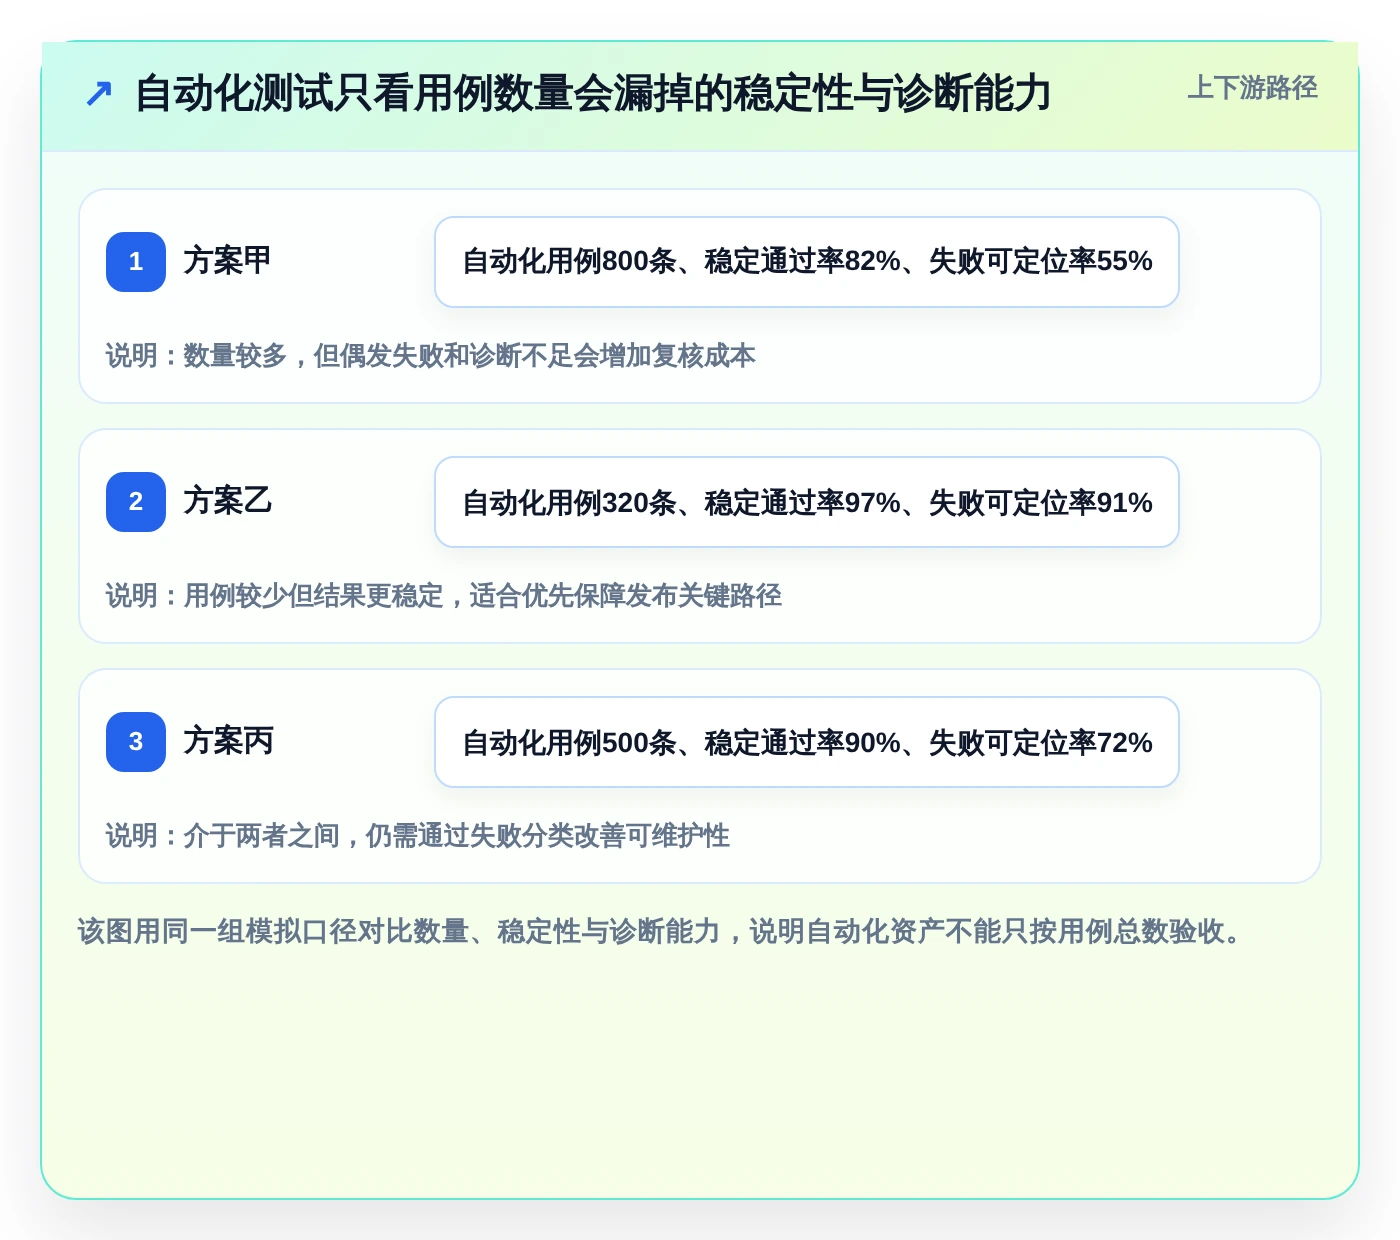Screen dimensions: 1400x1240
Task: Click the box reading 自动化用例320条、稳定通过率97%
Action: coord(807,502)
